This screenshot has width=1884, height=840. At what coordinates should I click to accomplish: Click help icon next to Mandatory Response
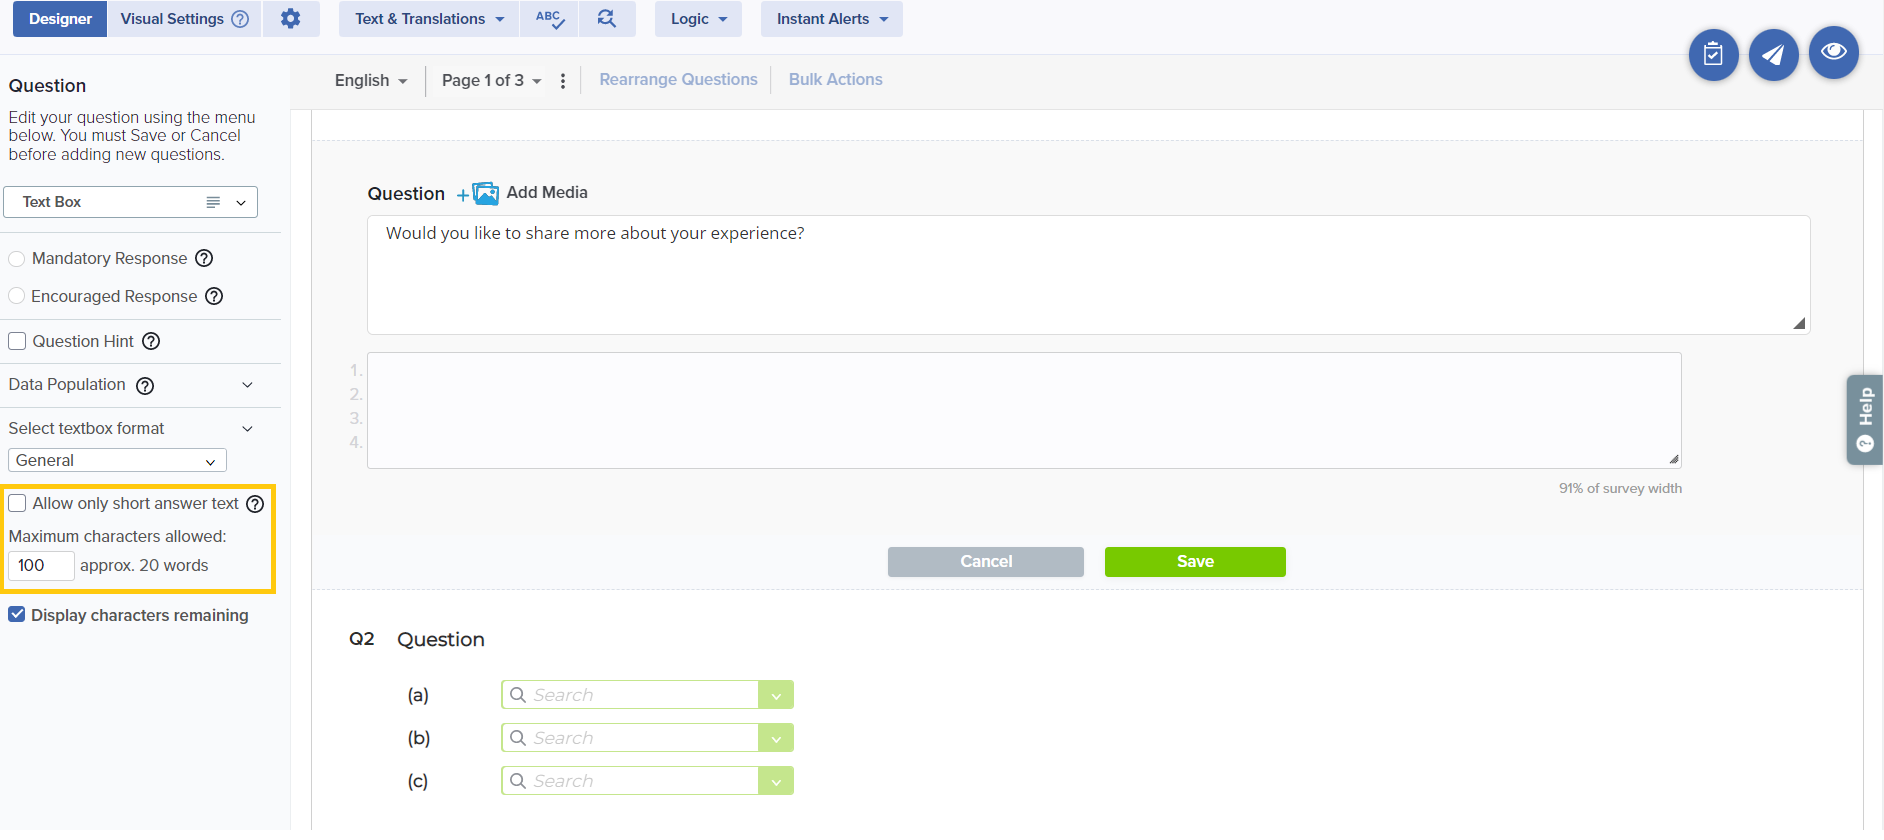pyautogui.click(x=204, y=258)
